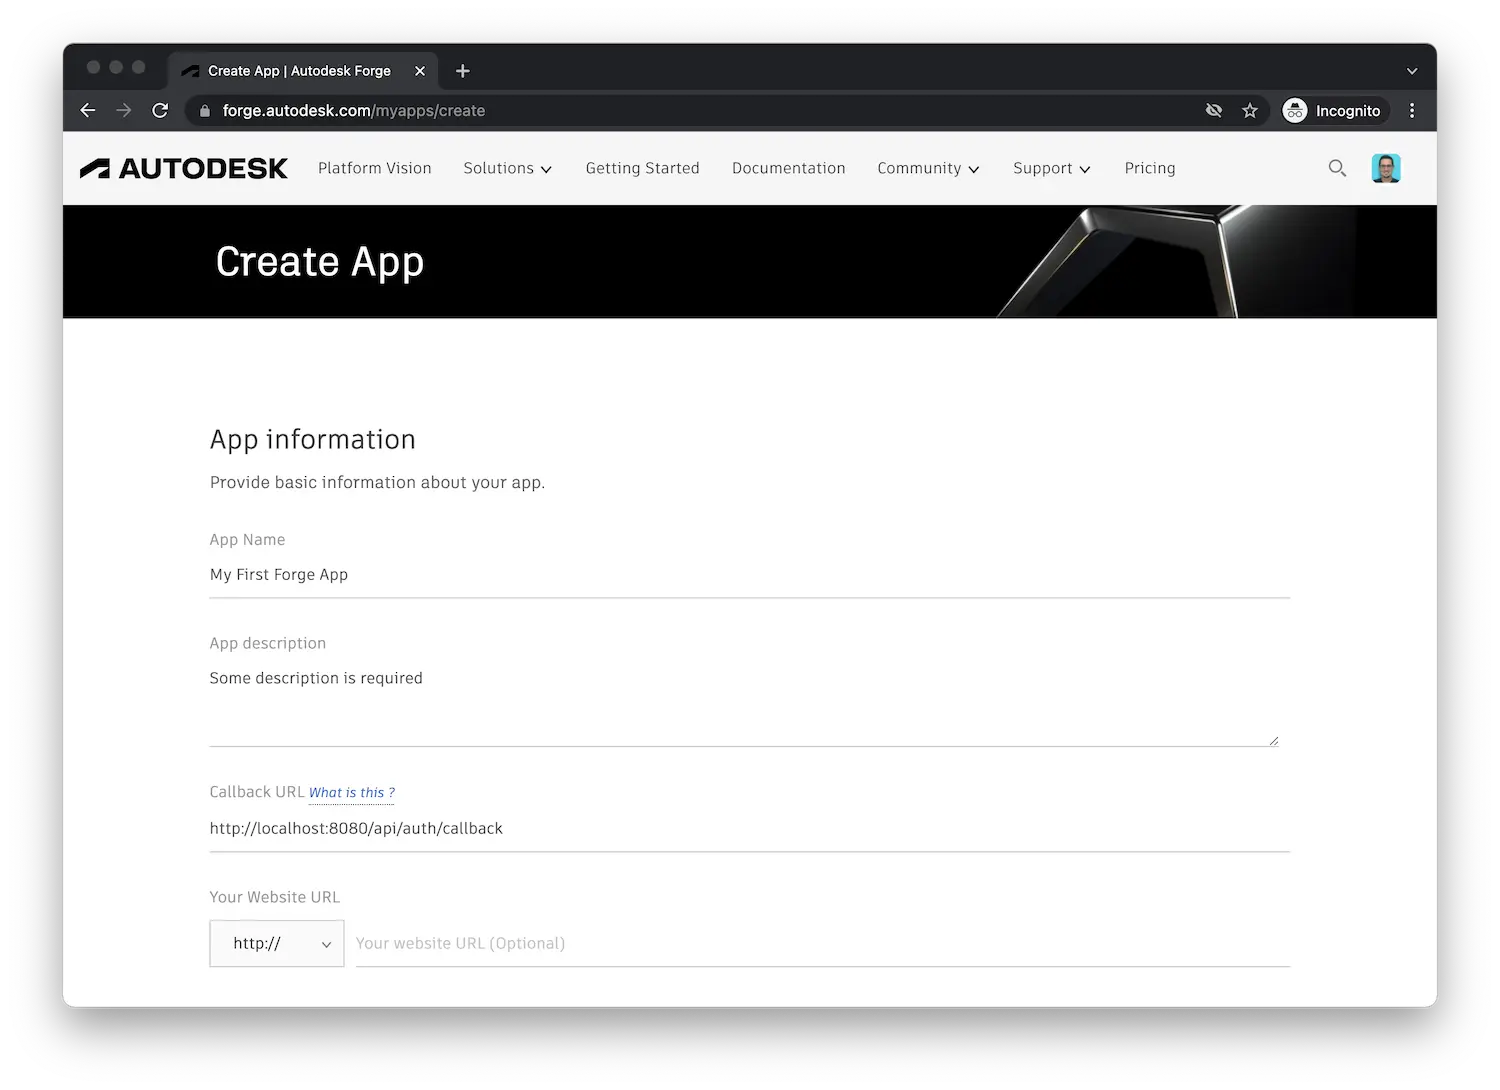Click the search magnifier icon
The height and width of the screenshot is (1090, 1500).
tap(1337, 168)
